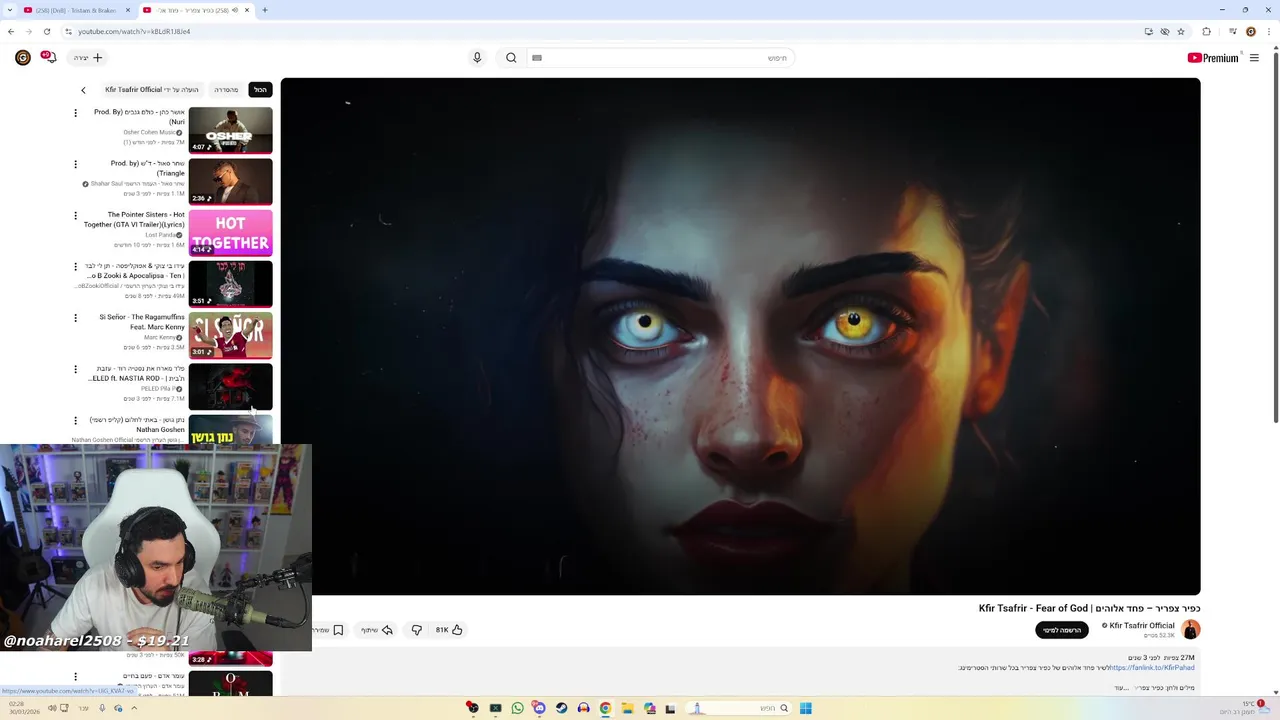Open options menu for Osher Cohen video
1280x720 pixels.
(x=75, y=113)
